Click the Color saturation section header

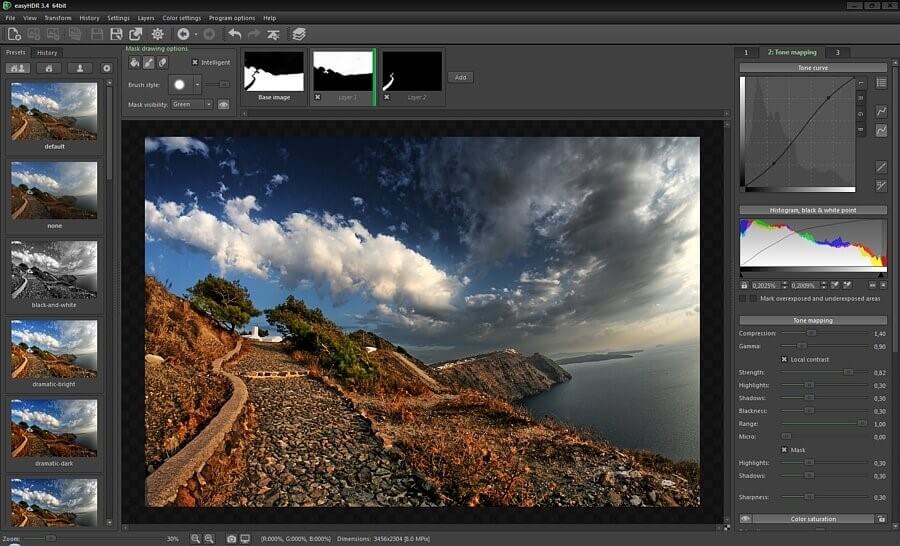point(813,518)
